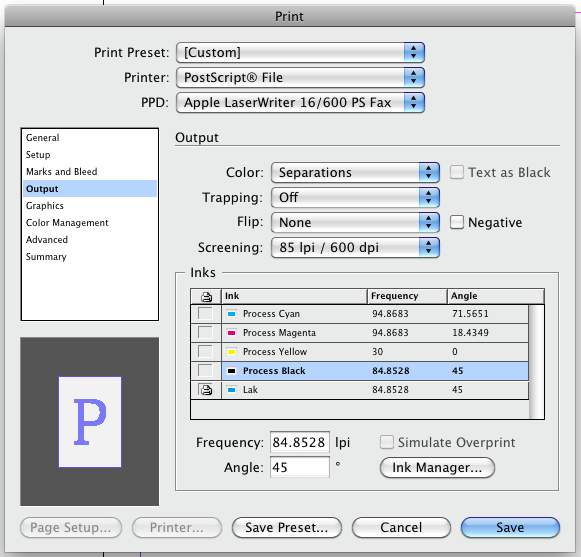The height and width of the screenshot is (557, 581).
Task: Toggle print box for Process Yellow
Action: point(205,351)
